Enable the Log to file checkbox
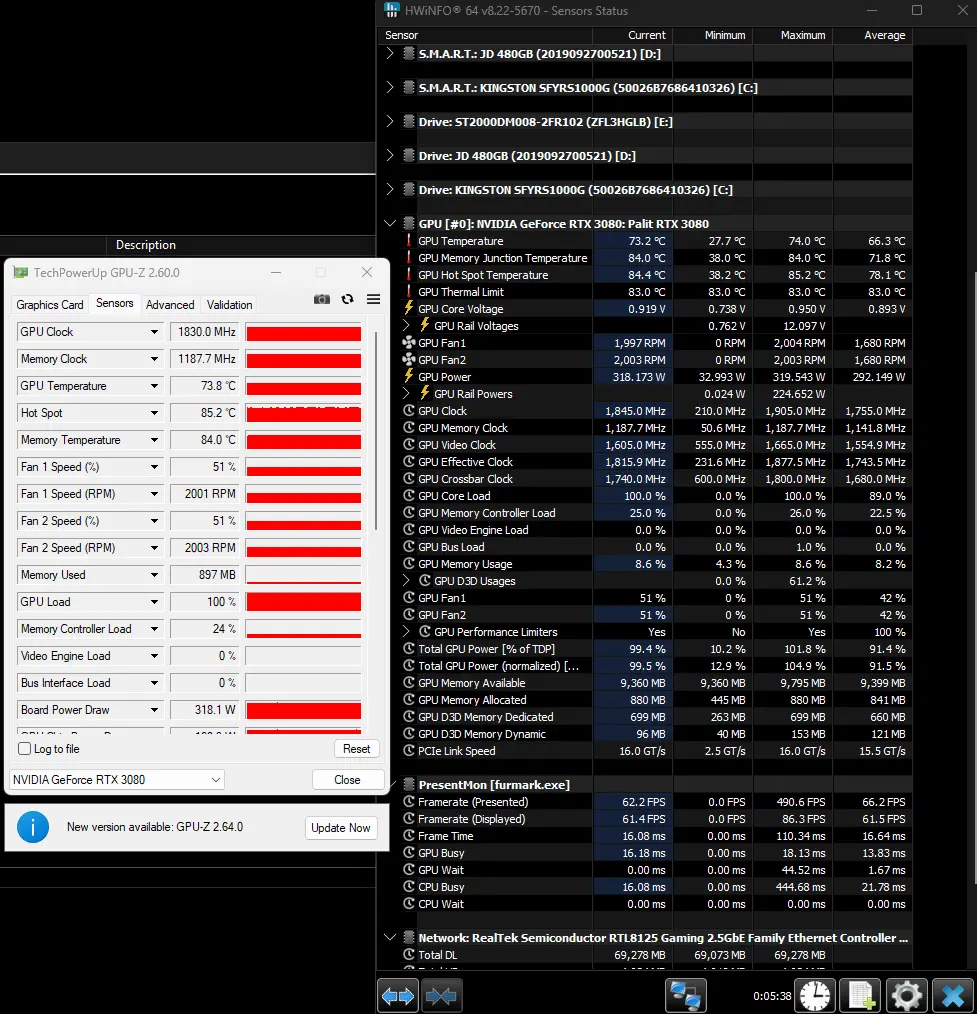This screenshot has height=1014, width=977. (25, 749)
